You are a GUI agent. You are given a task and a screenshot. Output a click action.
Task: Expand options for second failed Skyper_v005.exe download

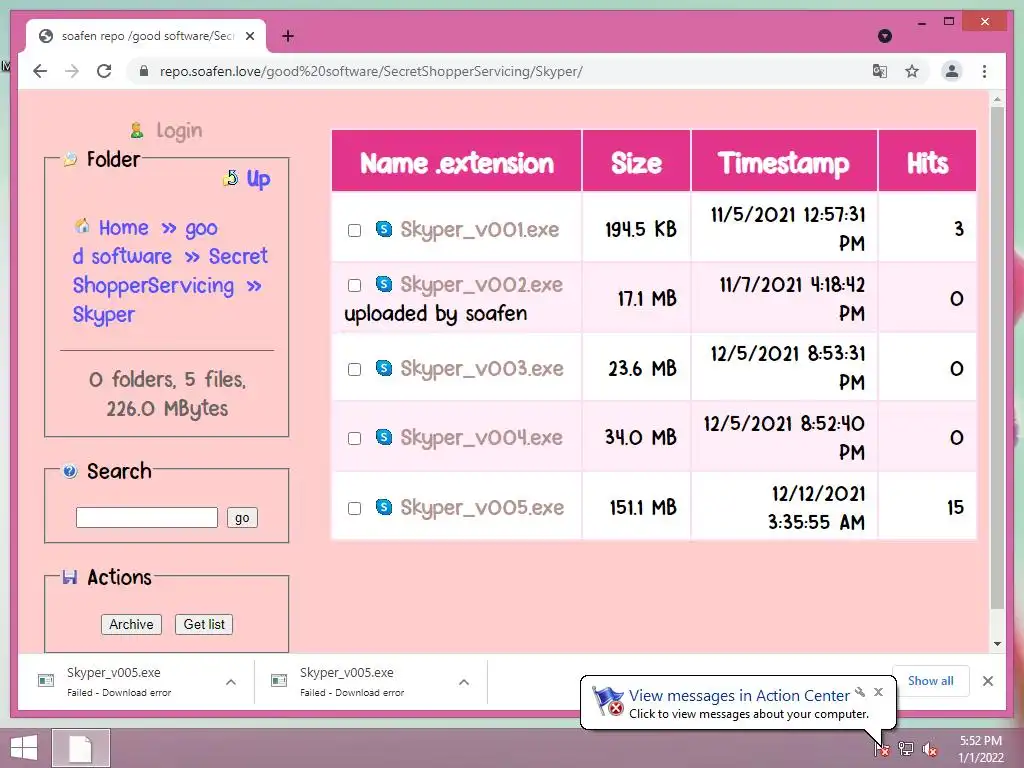click(464, 682)
